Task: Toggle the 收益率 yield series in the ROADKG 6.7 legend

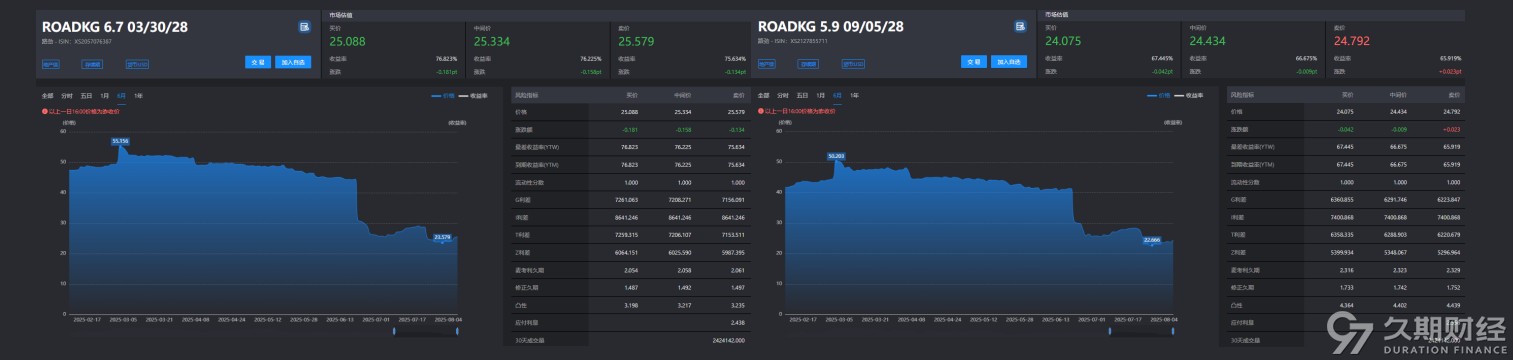Action: (473, 96)
